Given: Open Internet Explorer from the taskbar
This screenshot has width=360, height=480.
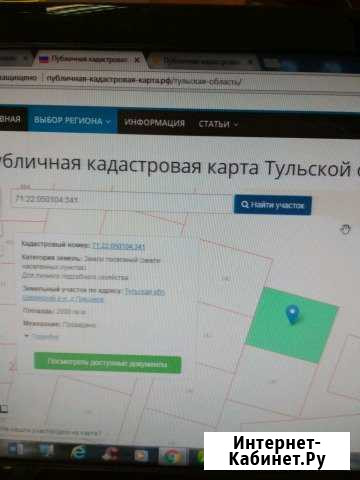Looking at the screenshot, I should [x=79, y=453].
